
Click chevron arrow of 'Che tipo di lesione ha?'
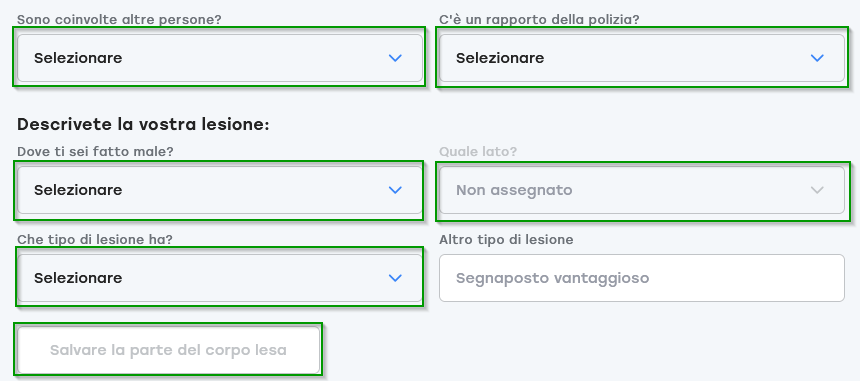[395, 278]
